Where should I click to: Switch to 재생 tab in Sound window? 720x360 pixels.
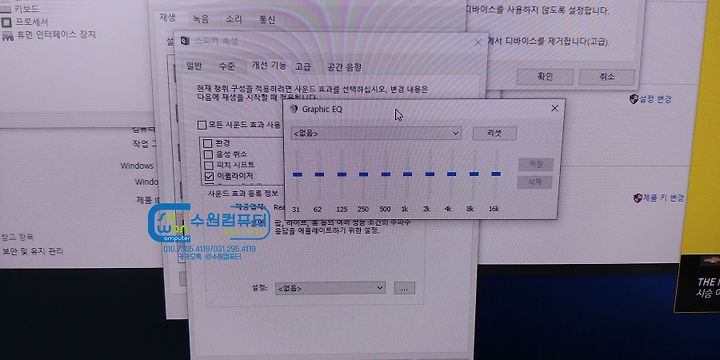click(167, 17)
